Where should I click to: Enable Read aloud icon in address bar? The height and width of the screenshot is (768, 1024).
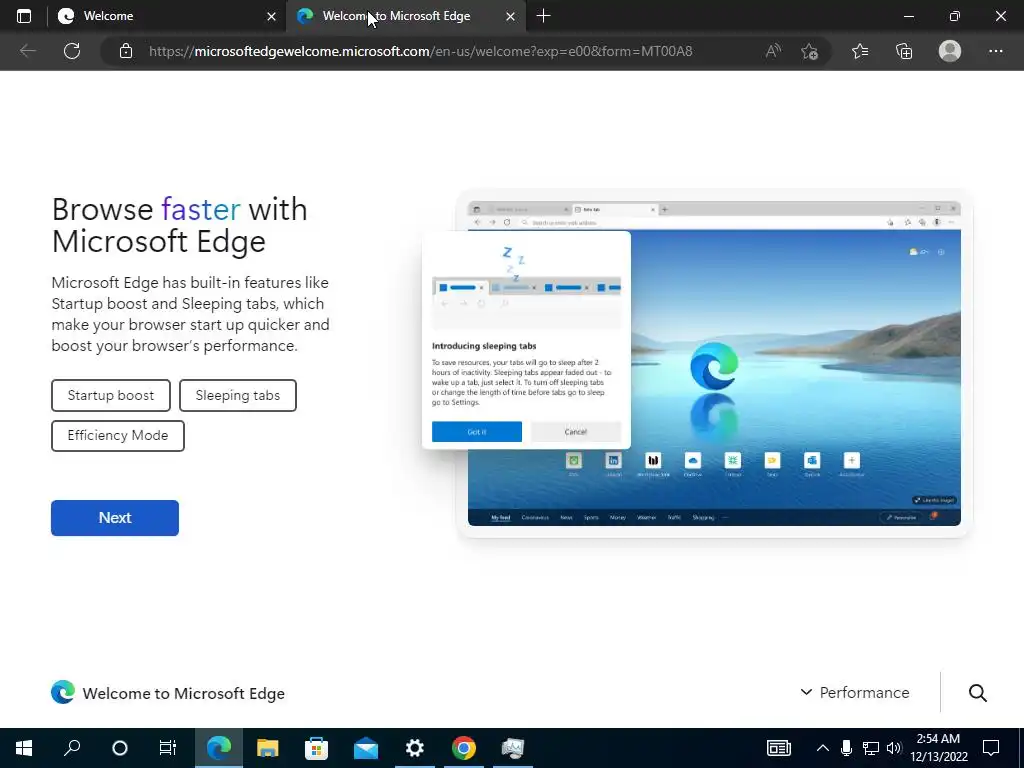click(x=773, y=51)
